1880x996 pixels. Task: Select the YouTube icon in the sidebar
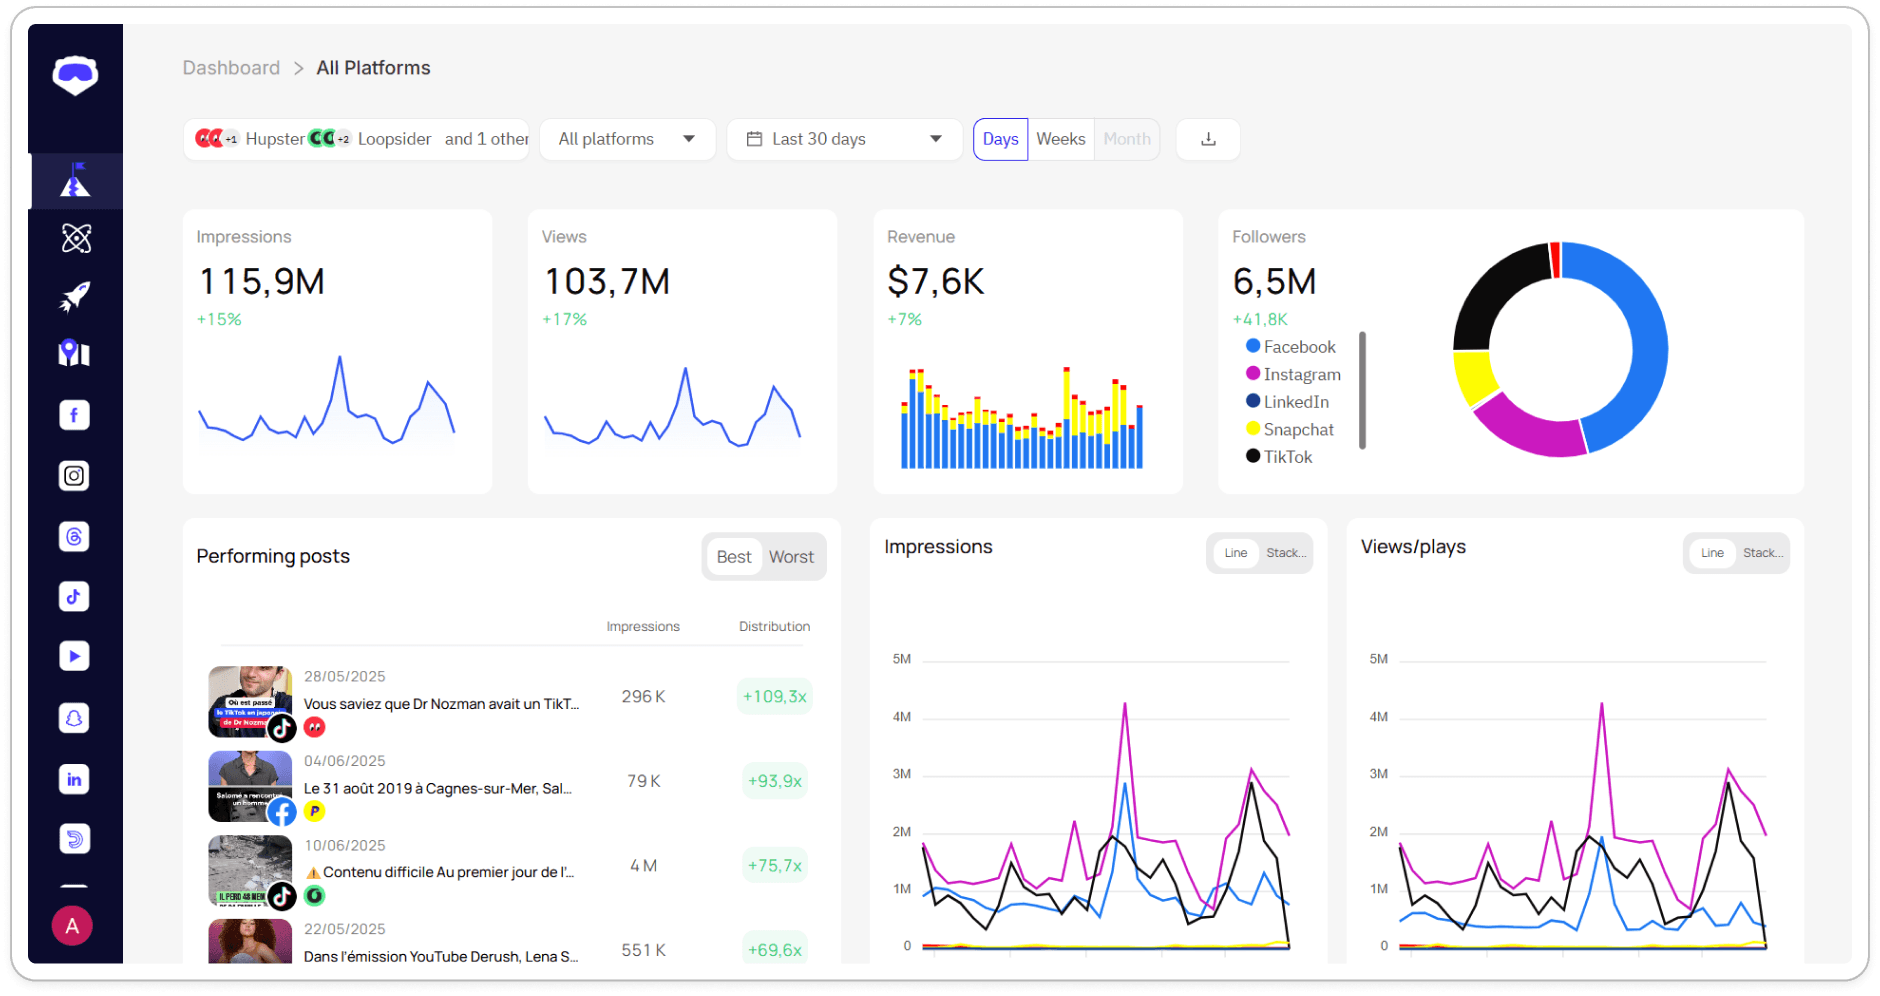pyautogui.click(x=74, y=656)
